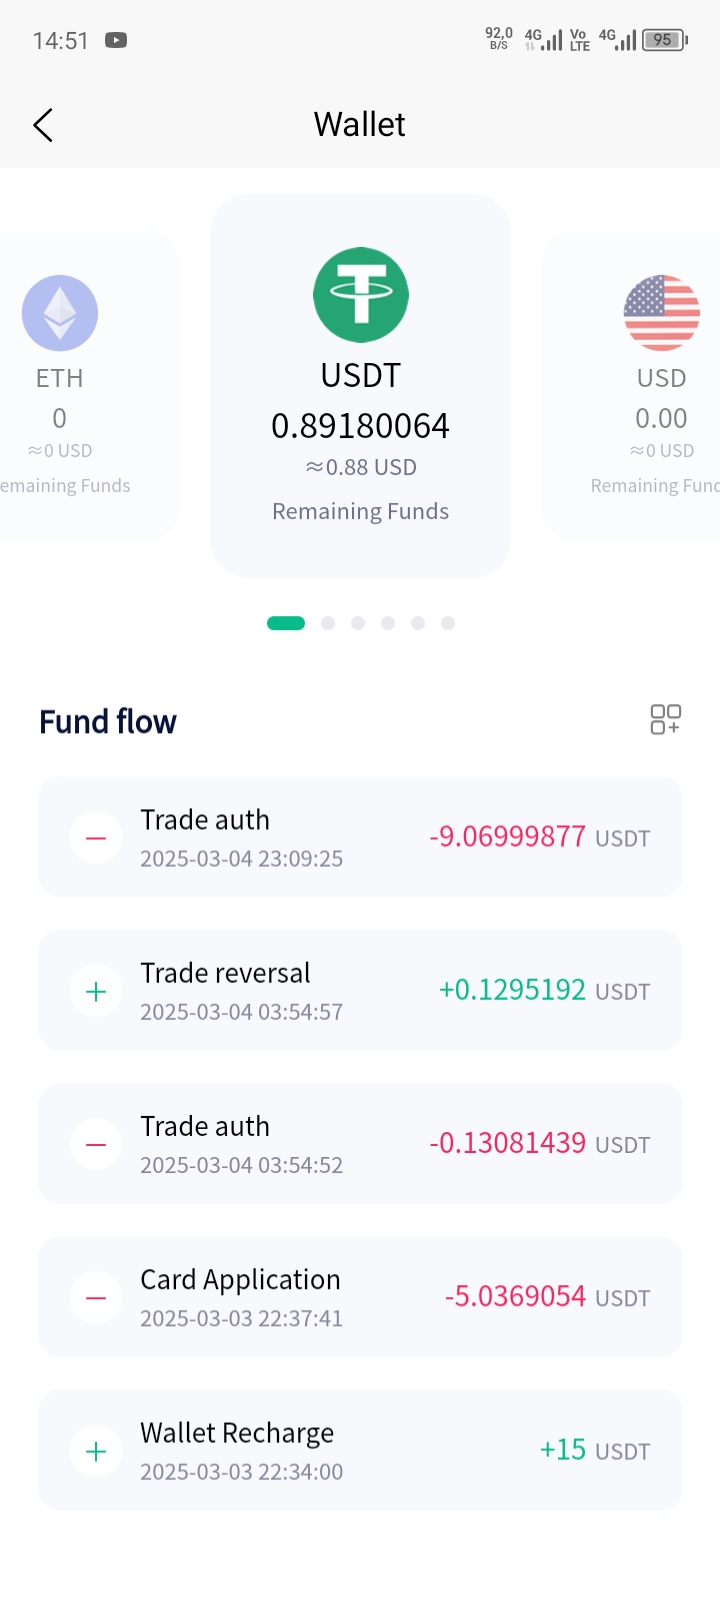The width and height of the screenshot is (720, 1612).
Task: Tap the YouTube icon in the status bar
Action: 116,41
